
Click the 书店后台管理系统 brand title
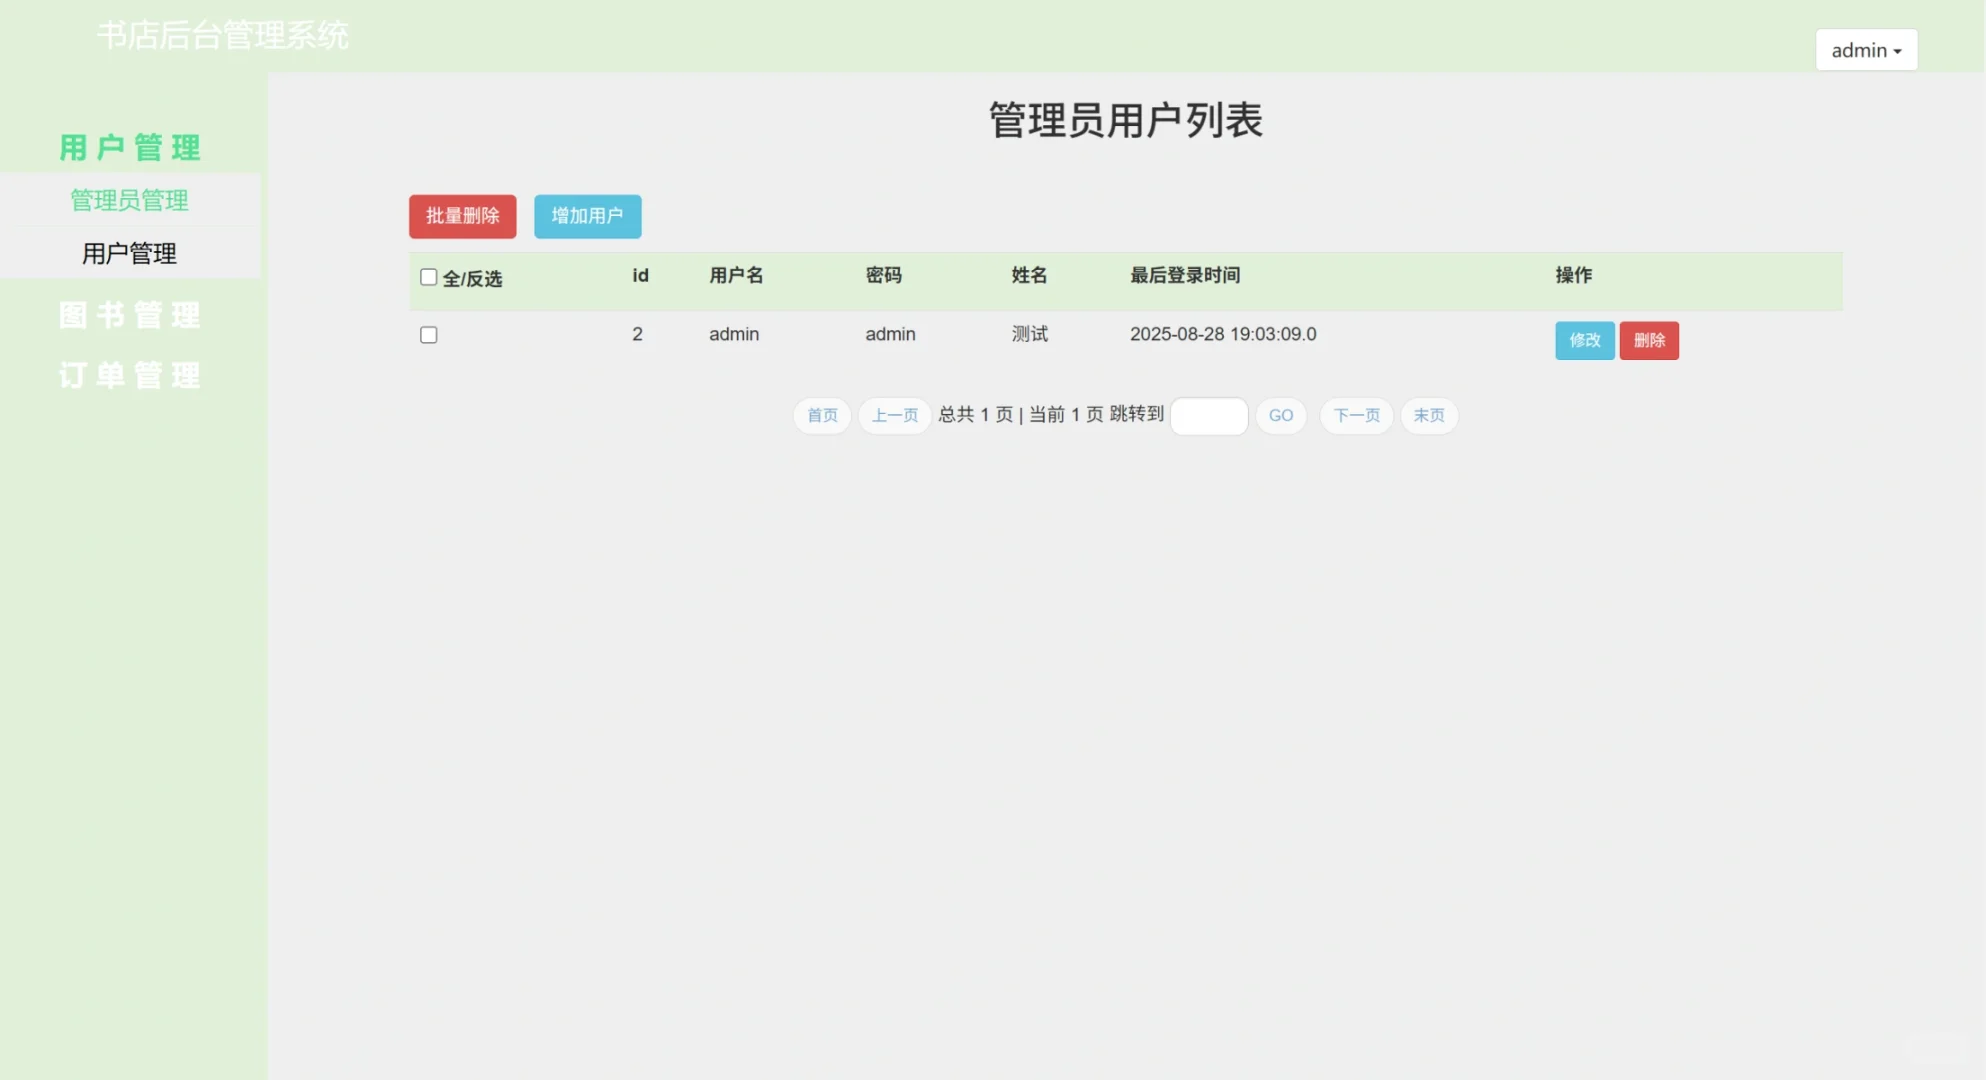(x=222, y=35)
